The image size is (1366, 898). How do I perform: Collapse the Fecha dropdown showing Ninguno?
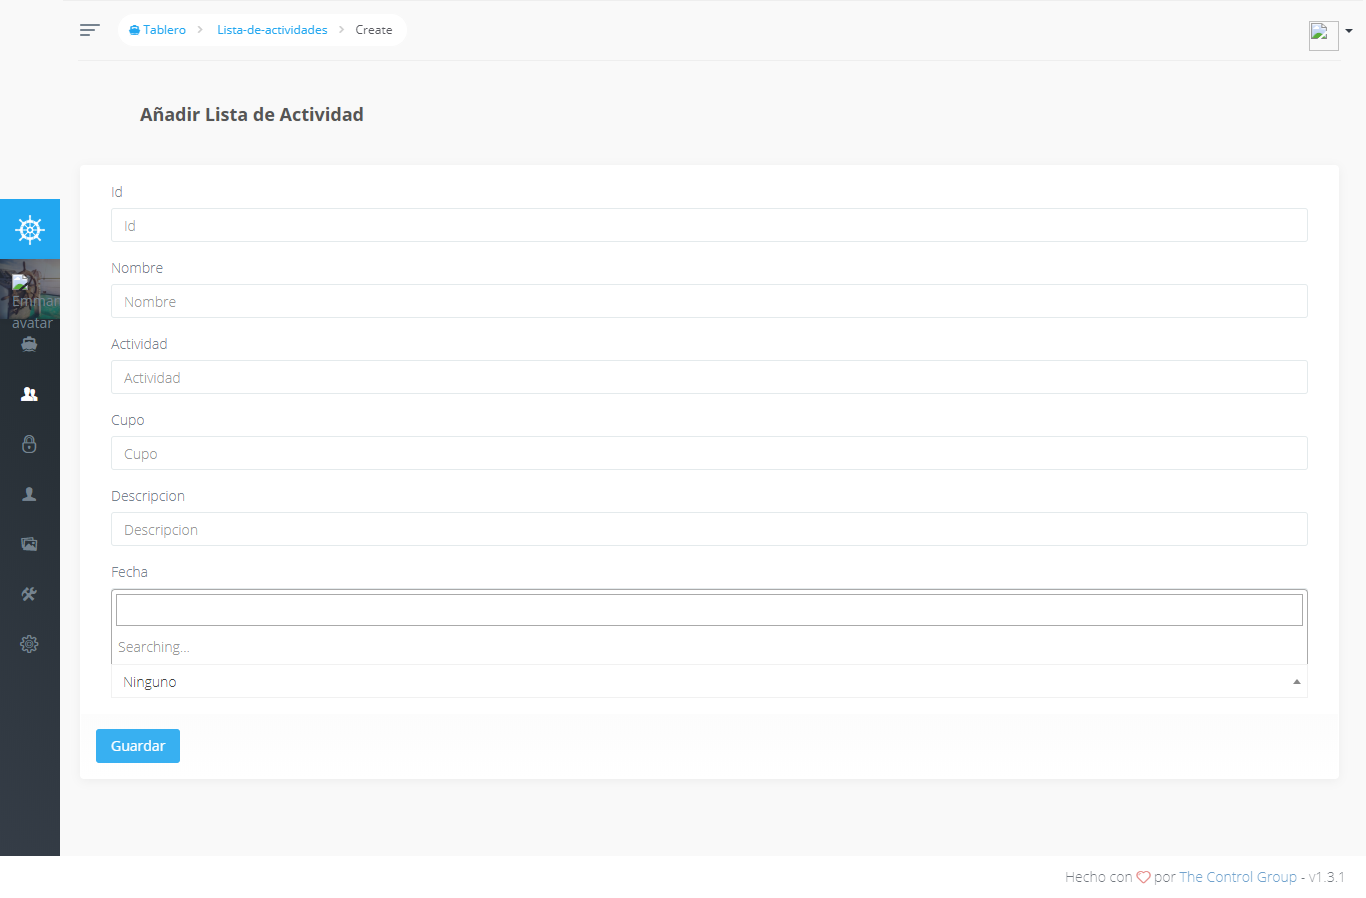tap(709, 682)
